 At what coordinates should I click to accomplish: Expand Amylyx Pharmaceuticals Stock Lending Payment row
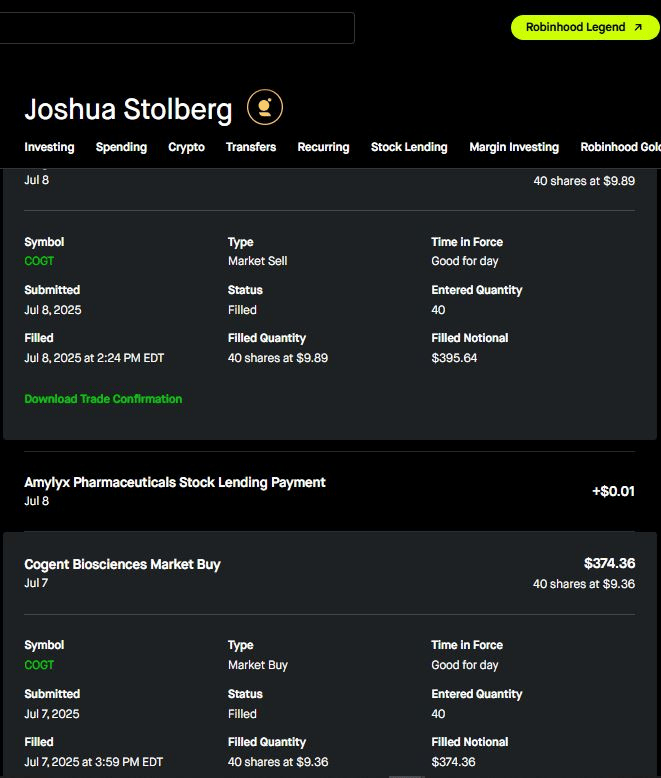tap(175, 482)
